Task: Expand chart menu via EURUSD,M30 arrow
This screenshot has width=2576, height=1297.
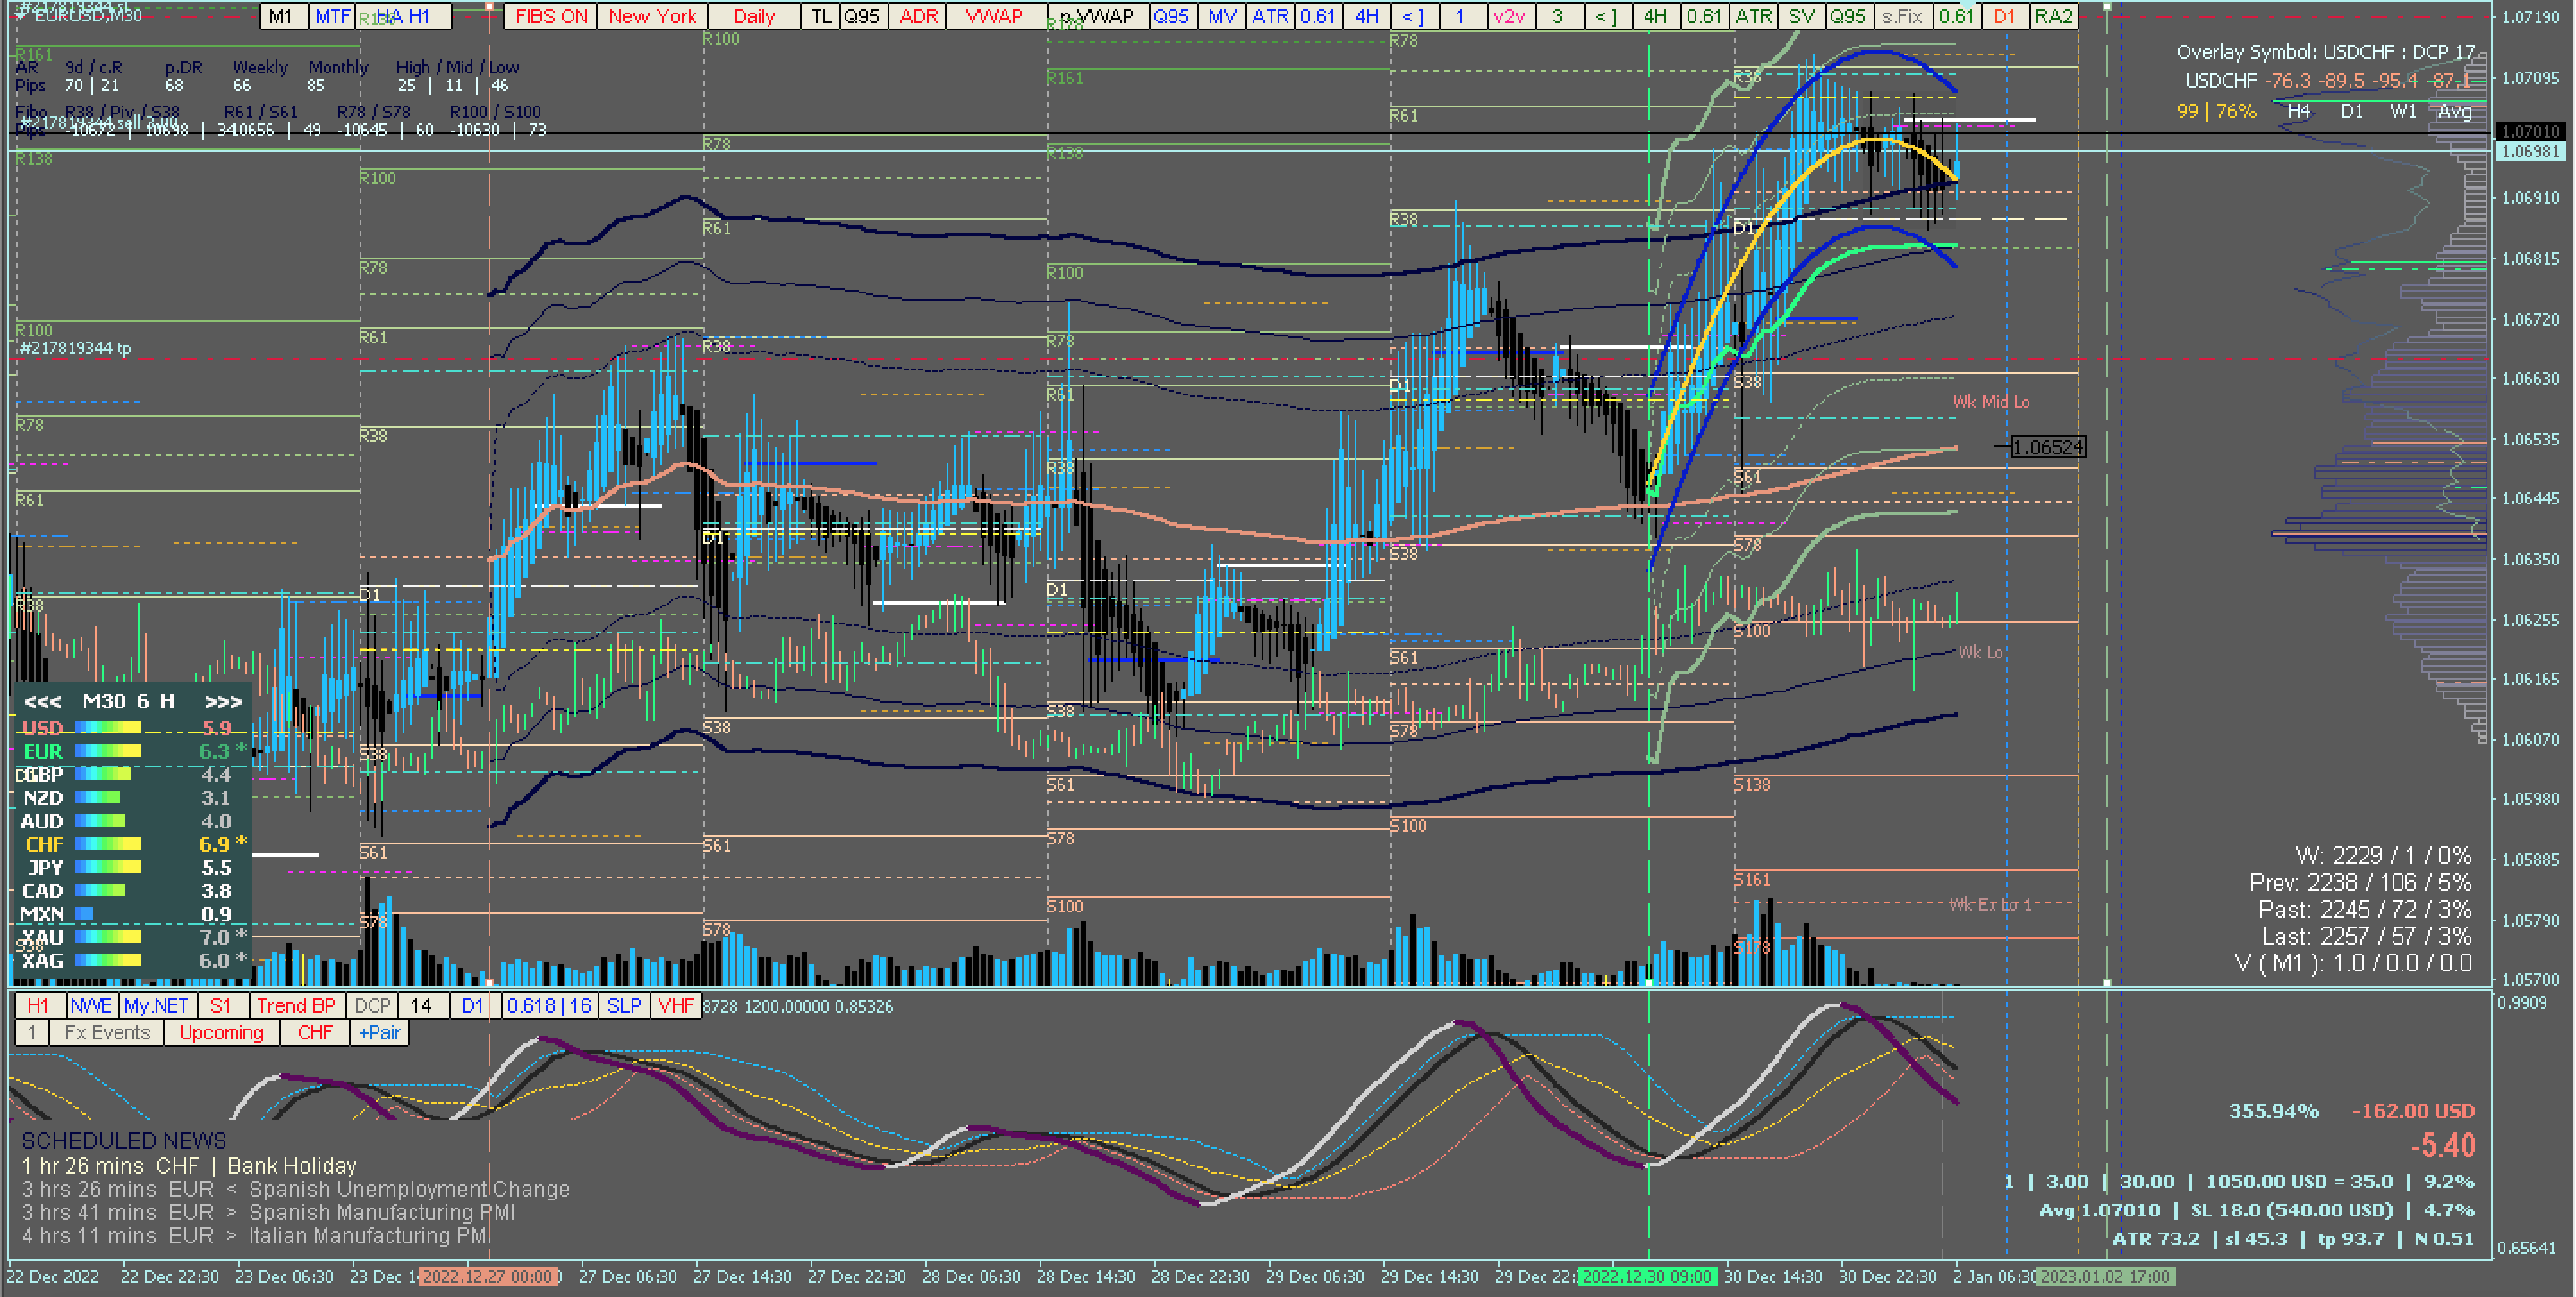Action: coord(21,15)
